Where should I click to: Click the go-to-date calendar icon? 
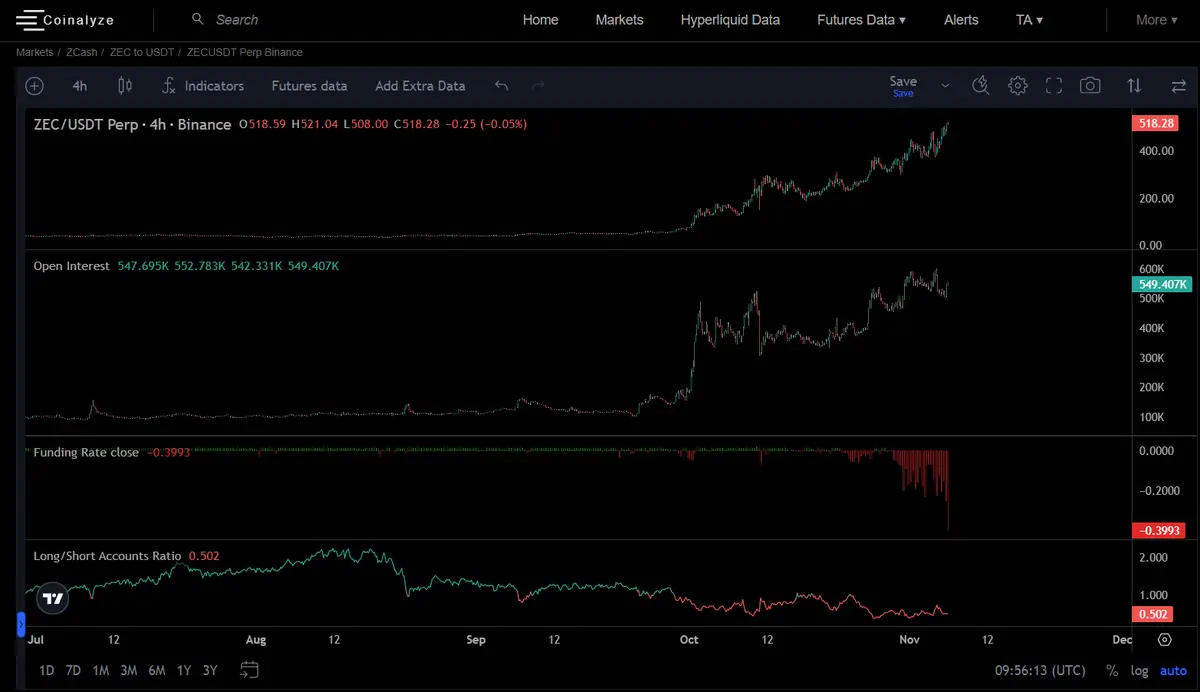(x=250, y=670)
